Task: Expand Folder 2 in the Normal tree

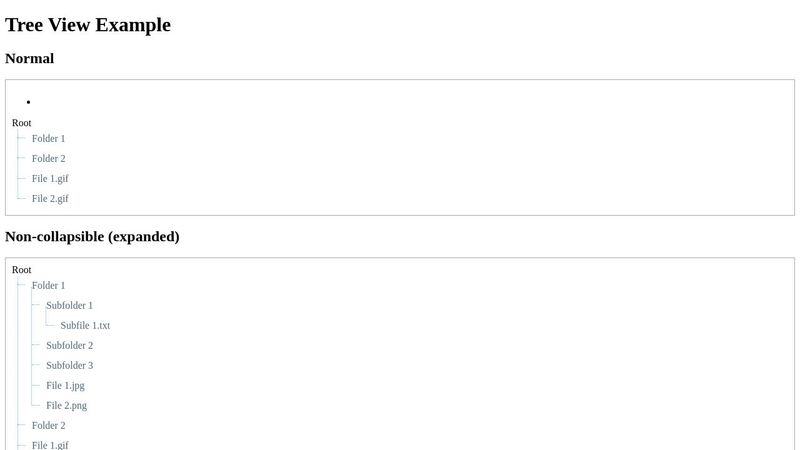Action: coord(48,158)
